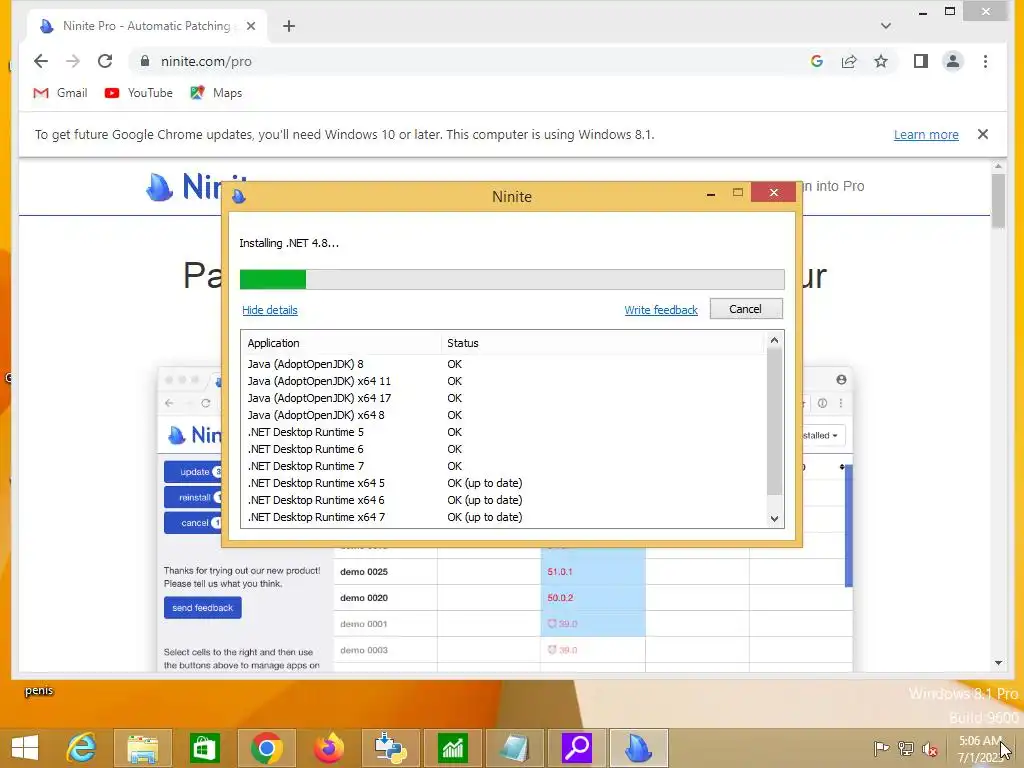The image size is (1024, 768).
Task: Minimize the Ninite installer dialog
Action: point(711,194)
